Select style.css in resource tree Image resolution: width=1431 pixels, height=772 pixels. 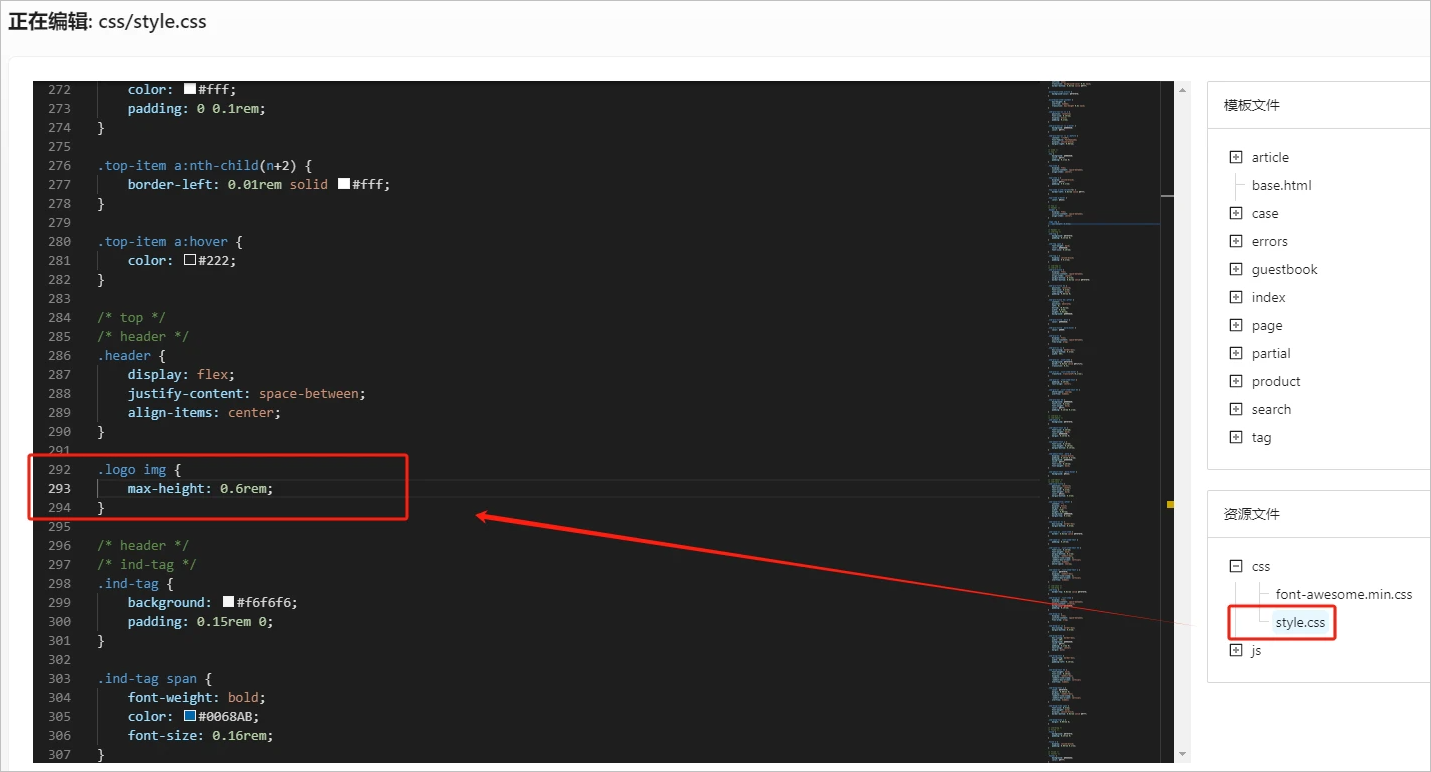1300,622
